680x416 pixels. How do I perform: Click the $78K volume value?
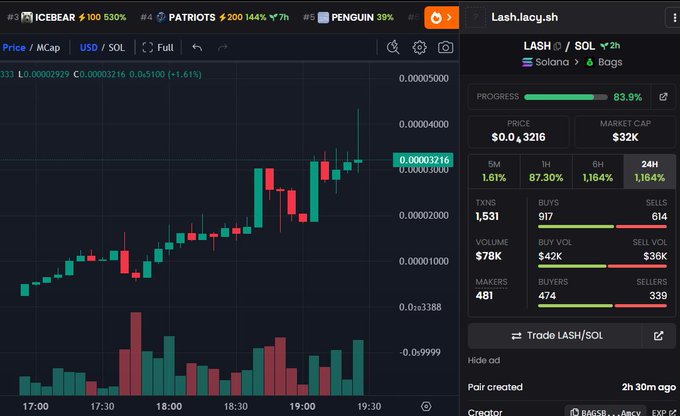pos(488,256)
